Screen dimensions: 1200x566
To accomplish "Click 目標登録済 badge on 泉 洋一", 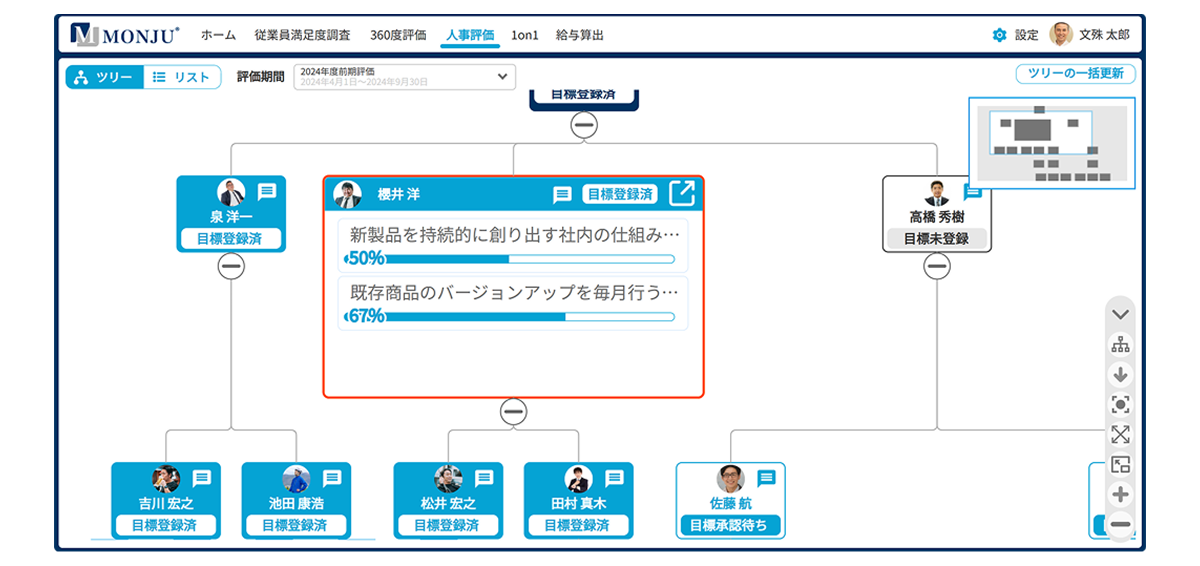I will click(231, 239).
